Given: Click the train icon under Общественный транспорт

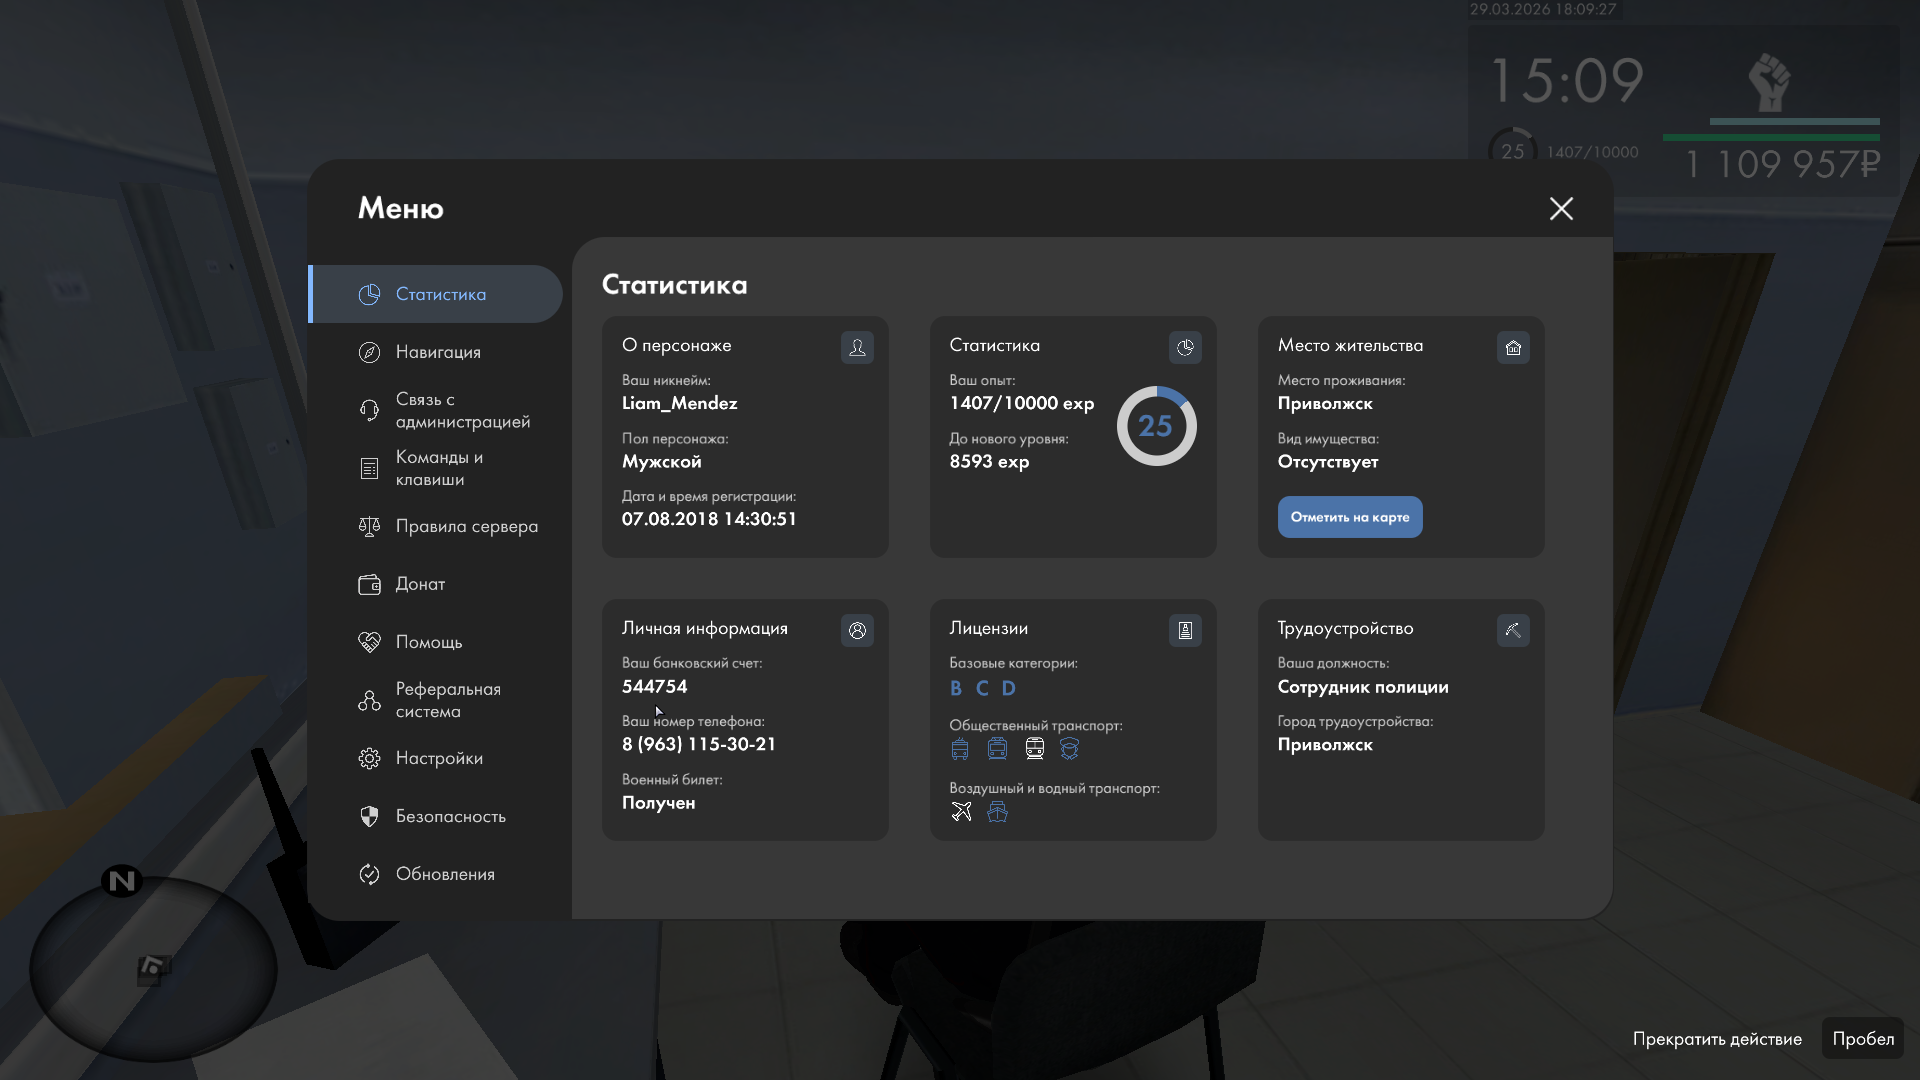Looking at the screenshot, I should tap(1034, 748).
